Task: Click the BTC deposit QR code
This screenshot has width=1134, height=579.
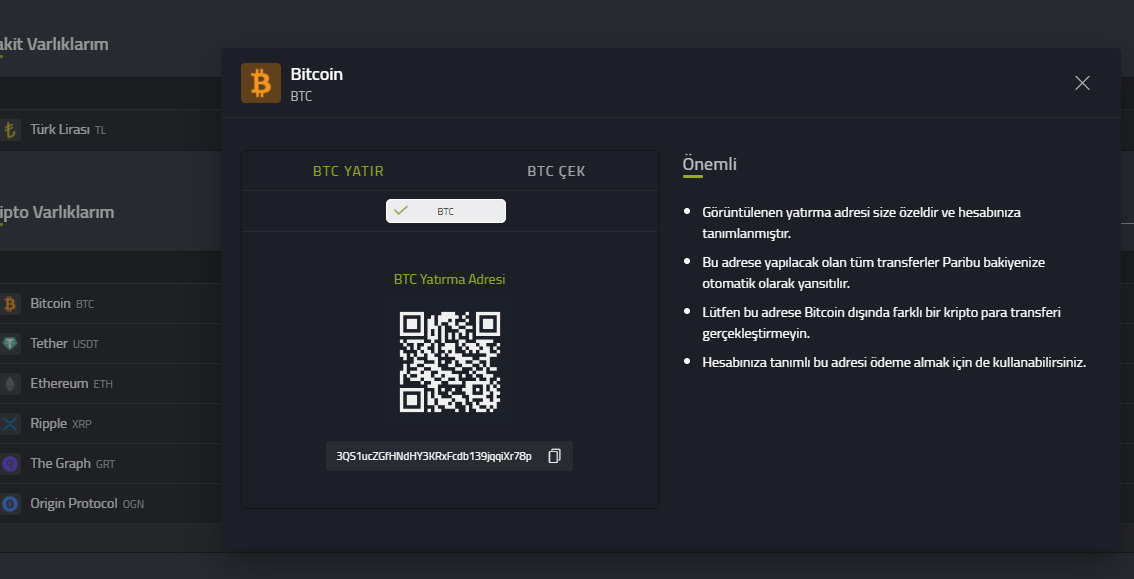Action: (450, 361)
